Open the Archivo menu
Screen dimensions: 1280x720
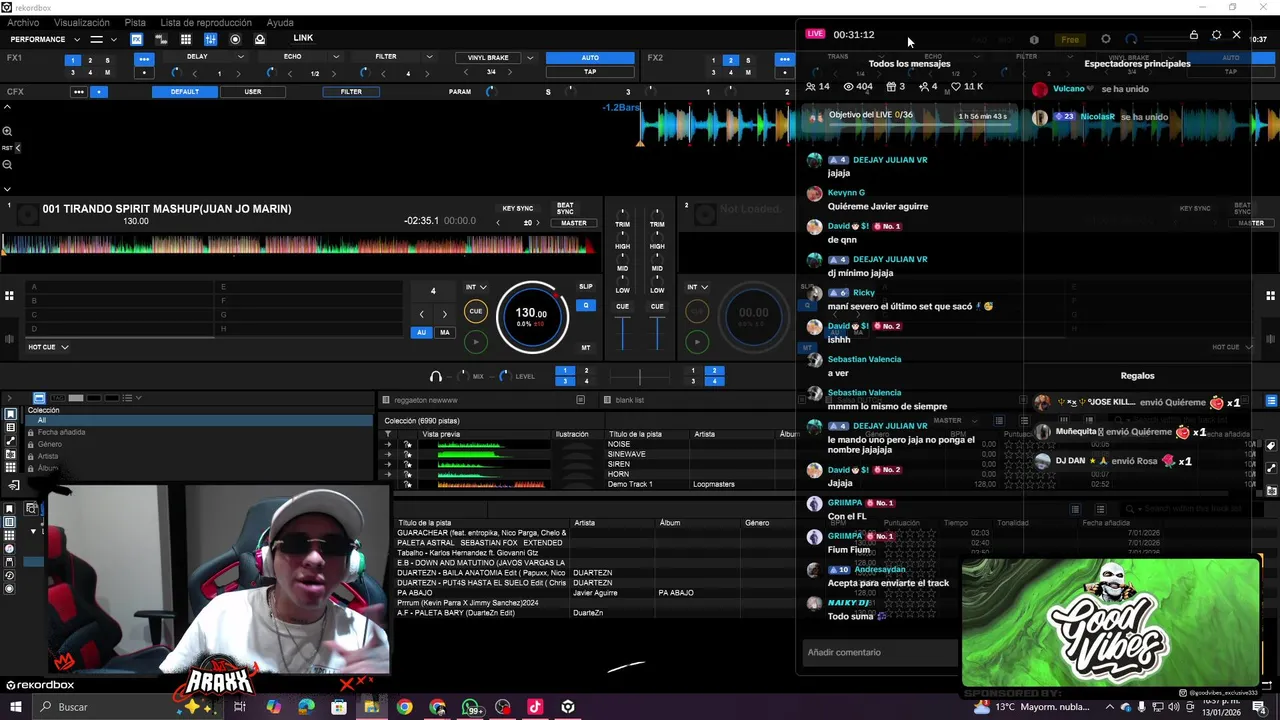coord(23,22)
